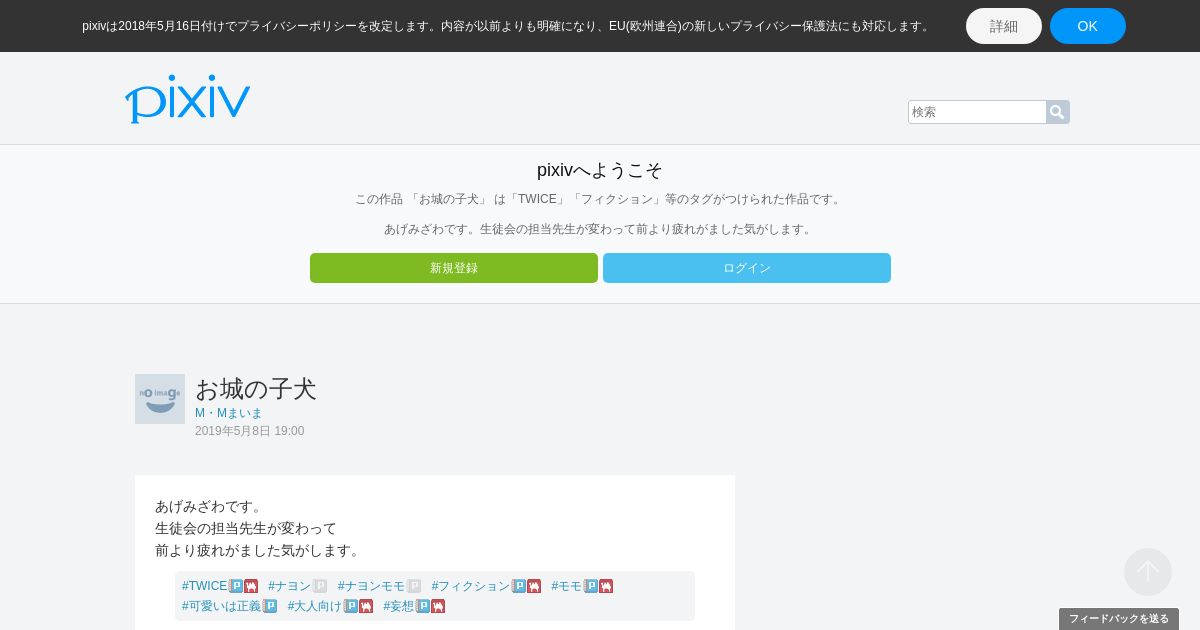1200x630 pixels.
Task: Click the pixivへようこそ heading
Action: tap(600, 170)
